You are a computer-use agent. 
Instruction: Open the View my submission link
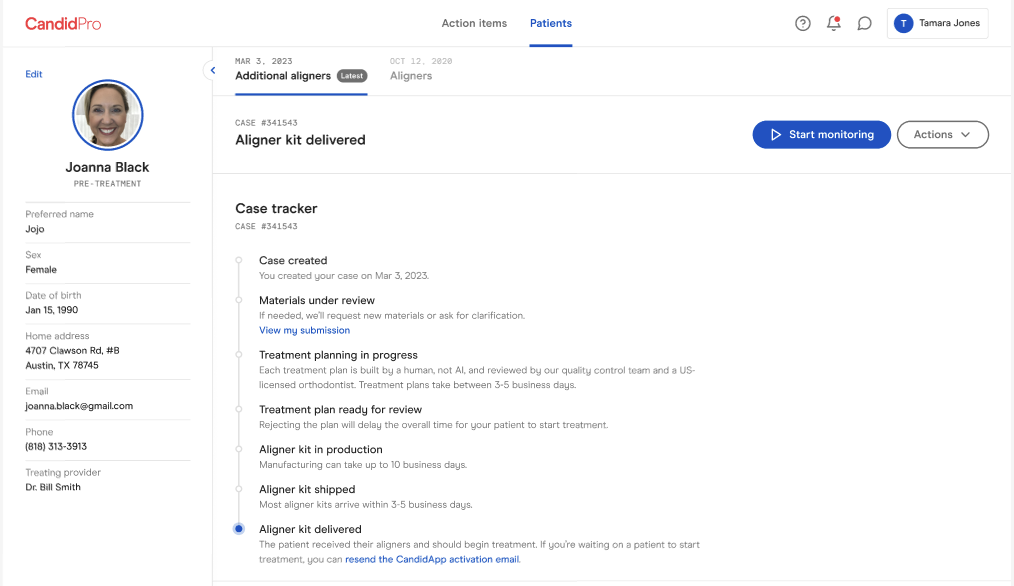coord(305,331)
